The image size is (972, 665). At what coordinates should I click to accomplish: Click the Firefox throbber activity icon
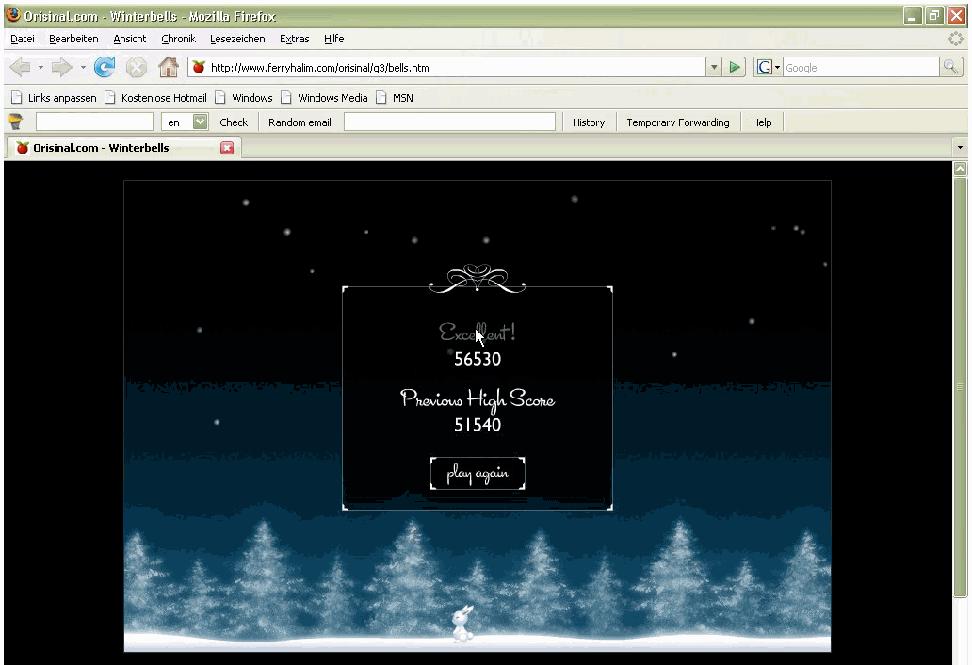pos(956,38)
